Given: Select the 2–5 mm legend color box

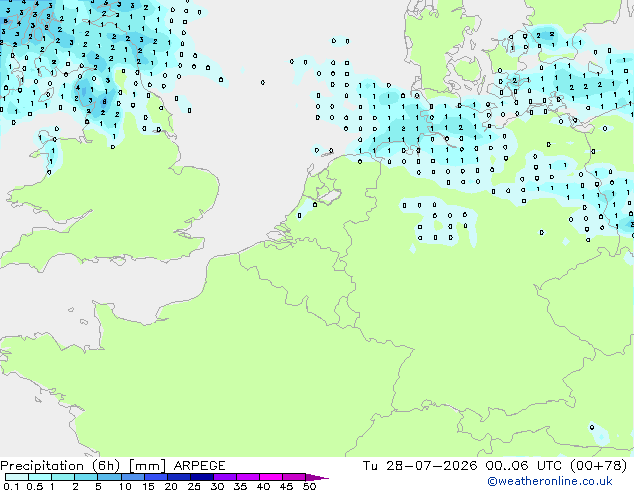Looking at the screenshot, I should pyautogui.click(x=86, y=477).
